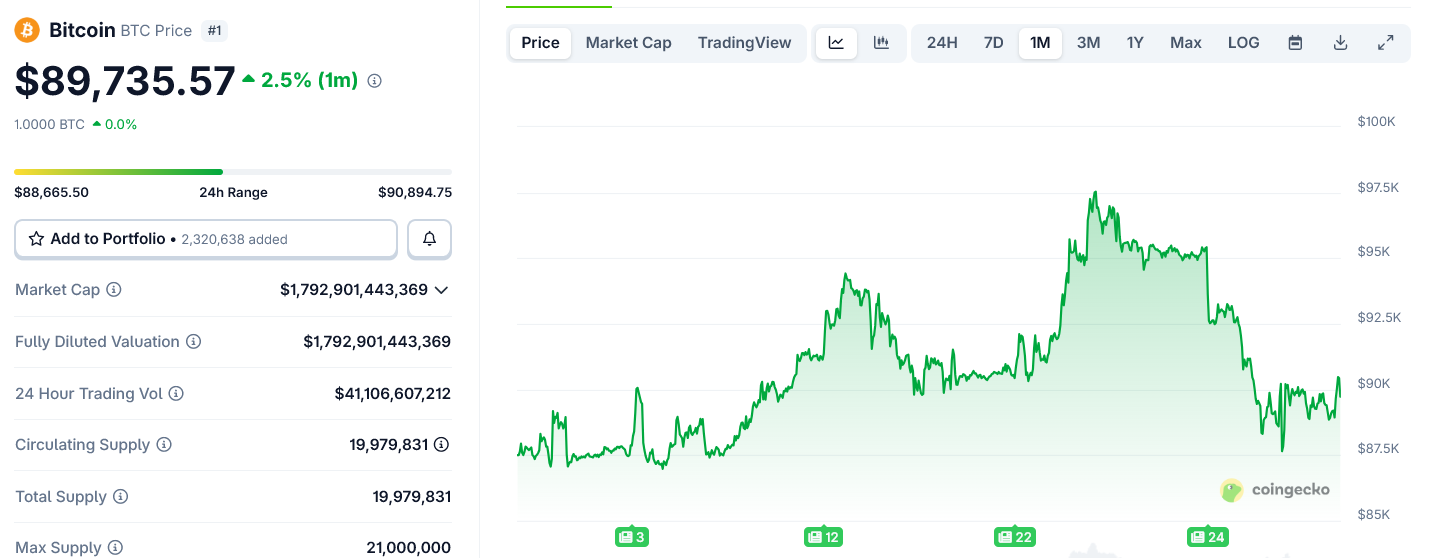Click the 1.0000 BTC text
The image size is (1450, 558).
click(x=49, y=125)
